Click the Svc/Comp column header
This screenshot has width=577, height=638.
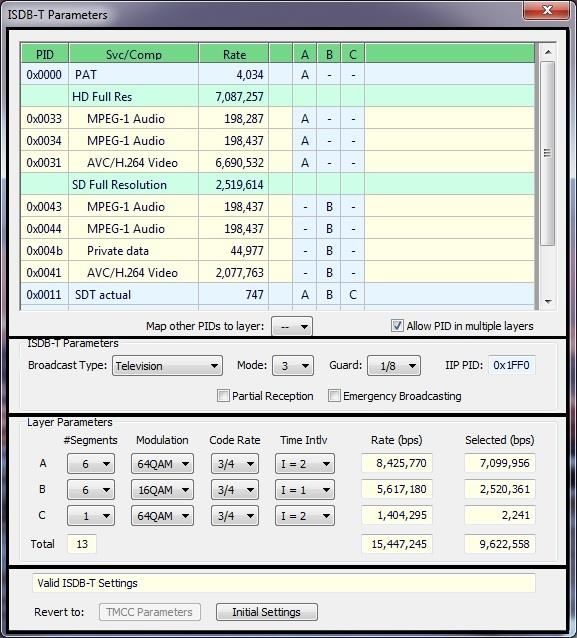click(134, 54)
